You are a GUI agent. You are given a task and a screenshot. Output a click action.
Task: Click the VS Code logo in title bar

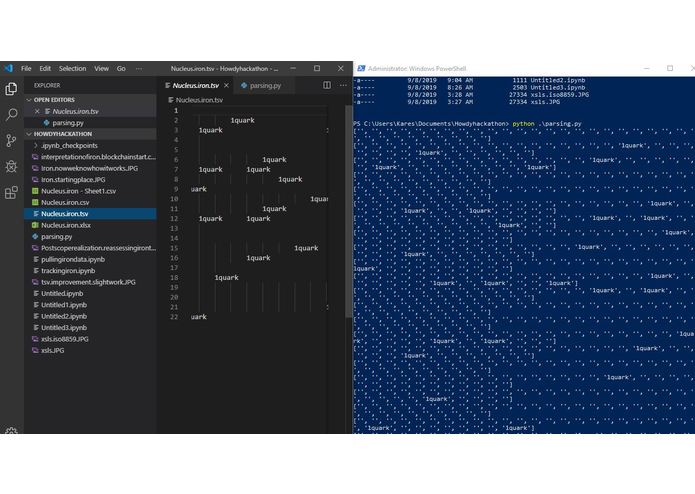pos(9,69)
